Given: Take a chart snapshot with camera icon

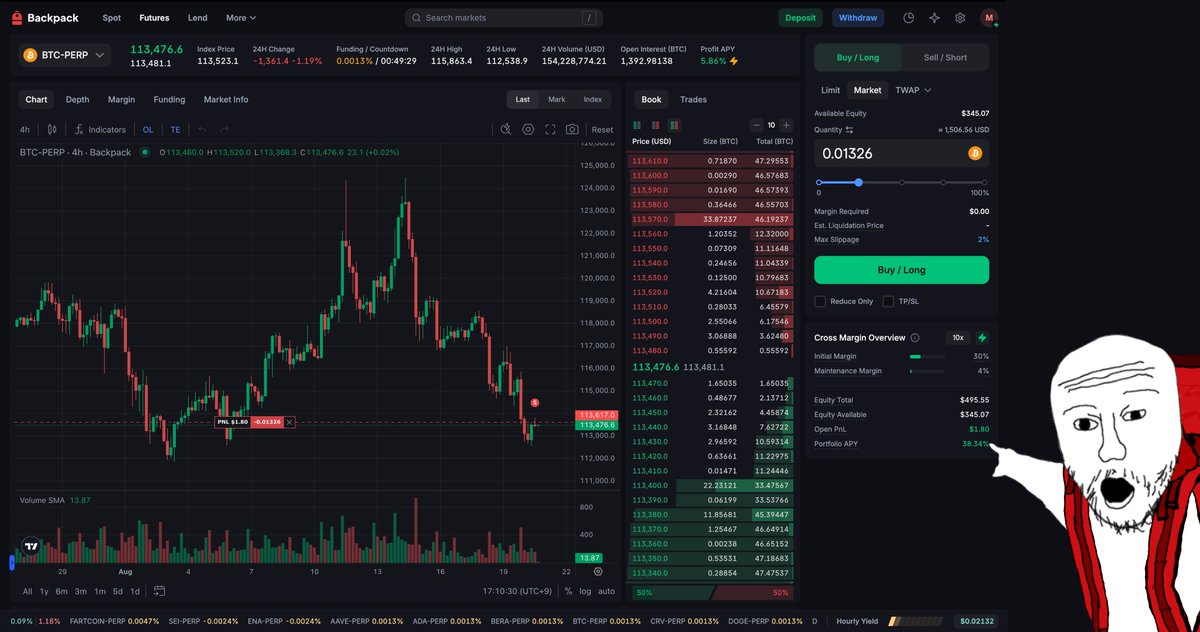Looking at the screenshot, I should coord(572,129).
